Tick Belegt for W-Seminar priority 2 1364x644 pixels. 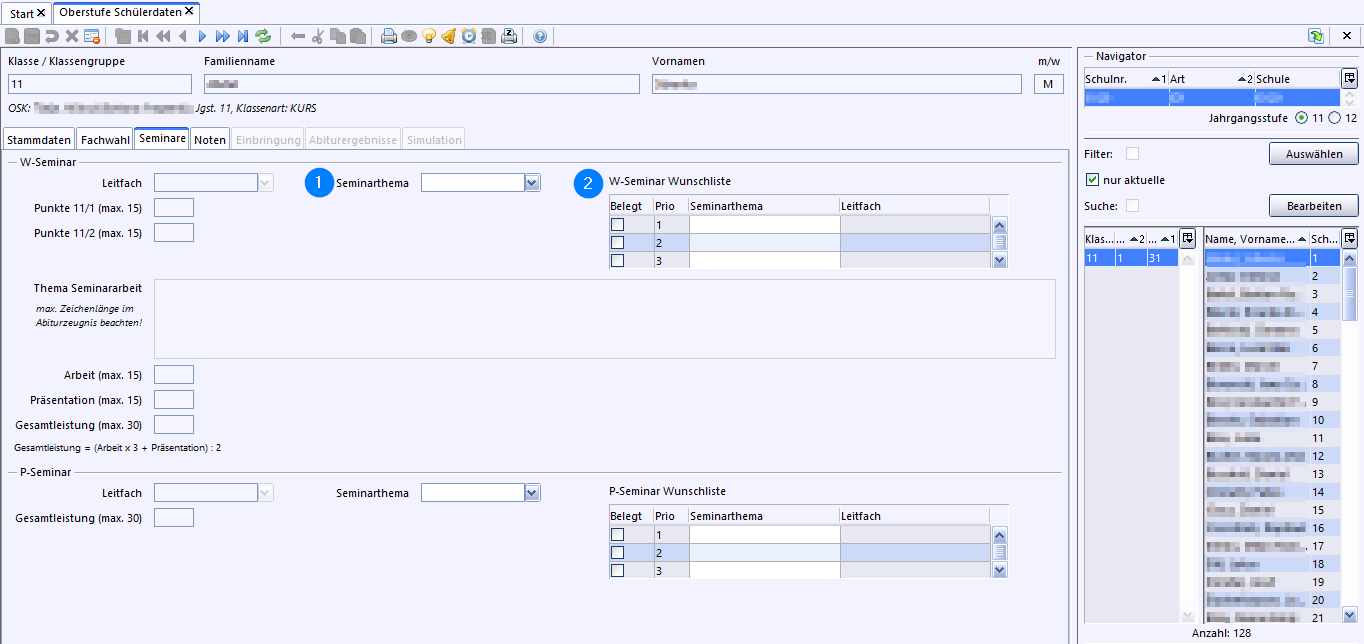click(x=617, y=242)
